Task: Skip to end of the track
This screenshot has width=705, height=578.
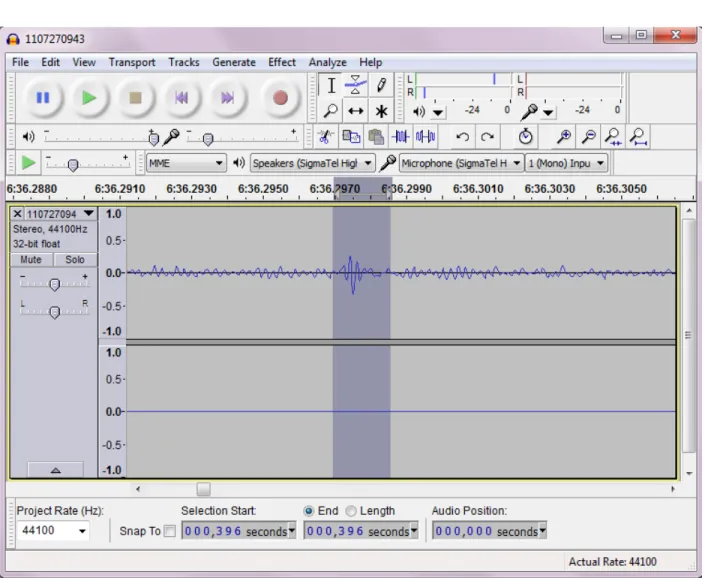Action: point(228,98)
